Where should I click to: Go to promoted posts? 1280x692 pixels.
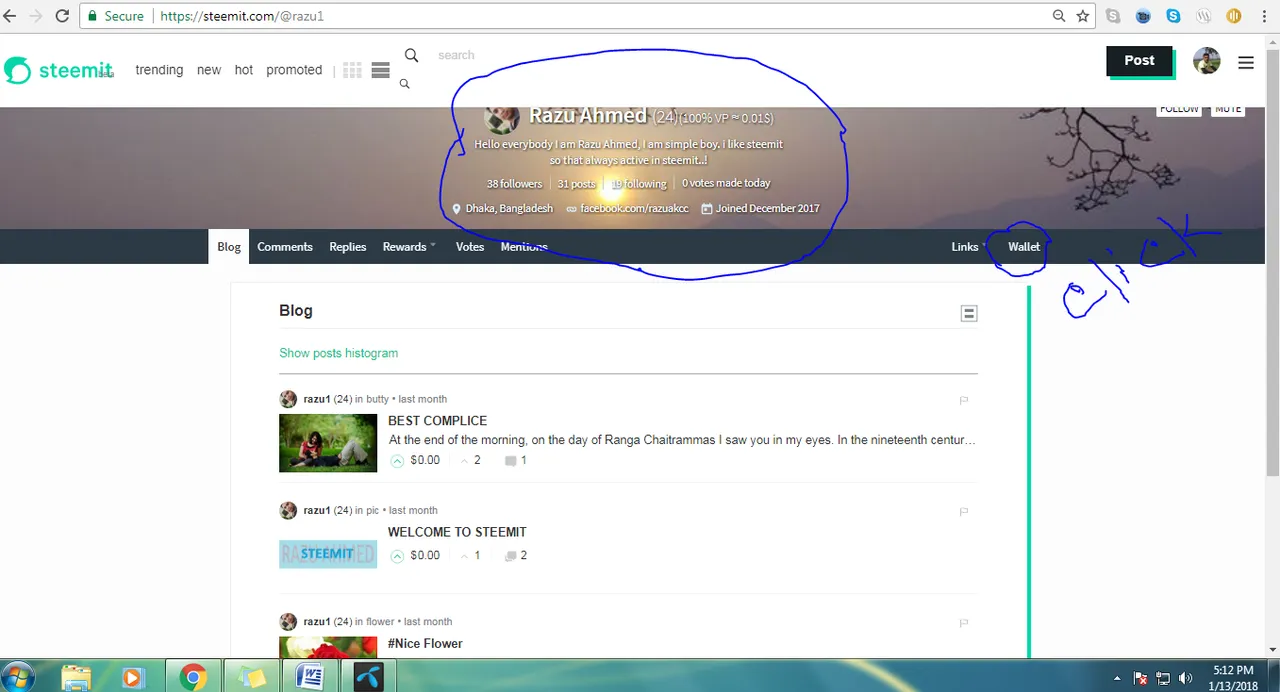pyautogui.click(x=294, y=70)
